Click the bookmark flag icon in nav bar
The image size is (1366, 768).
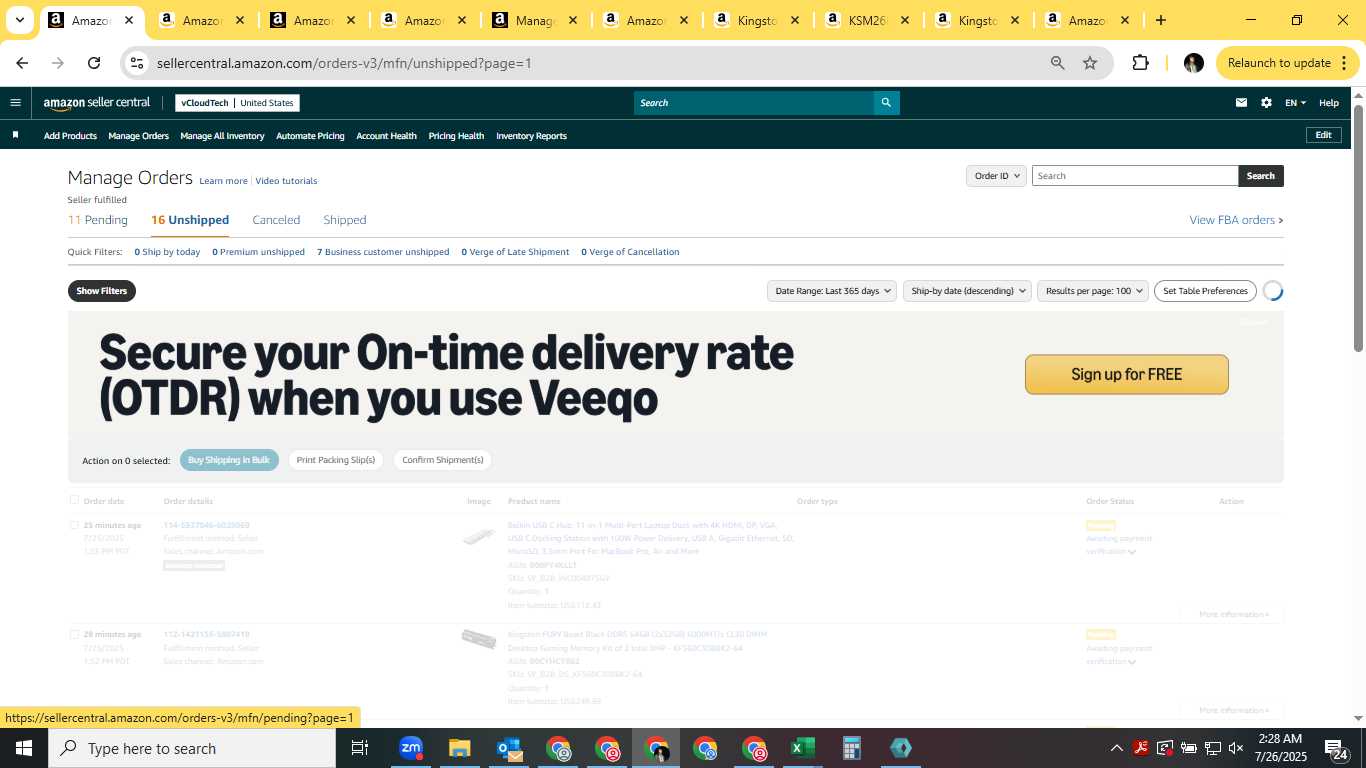[x=15, y=135]
